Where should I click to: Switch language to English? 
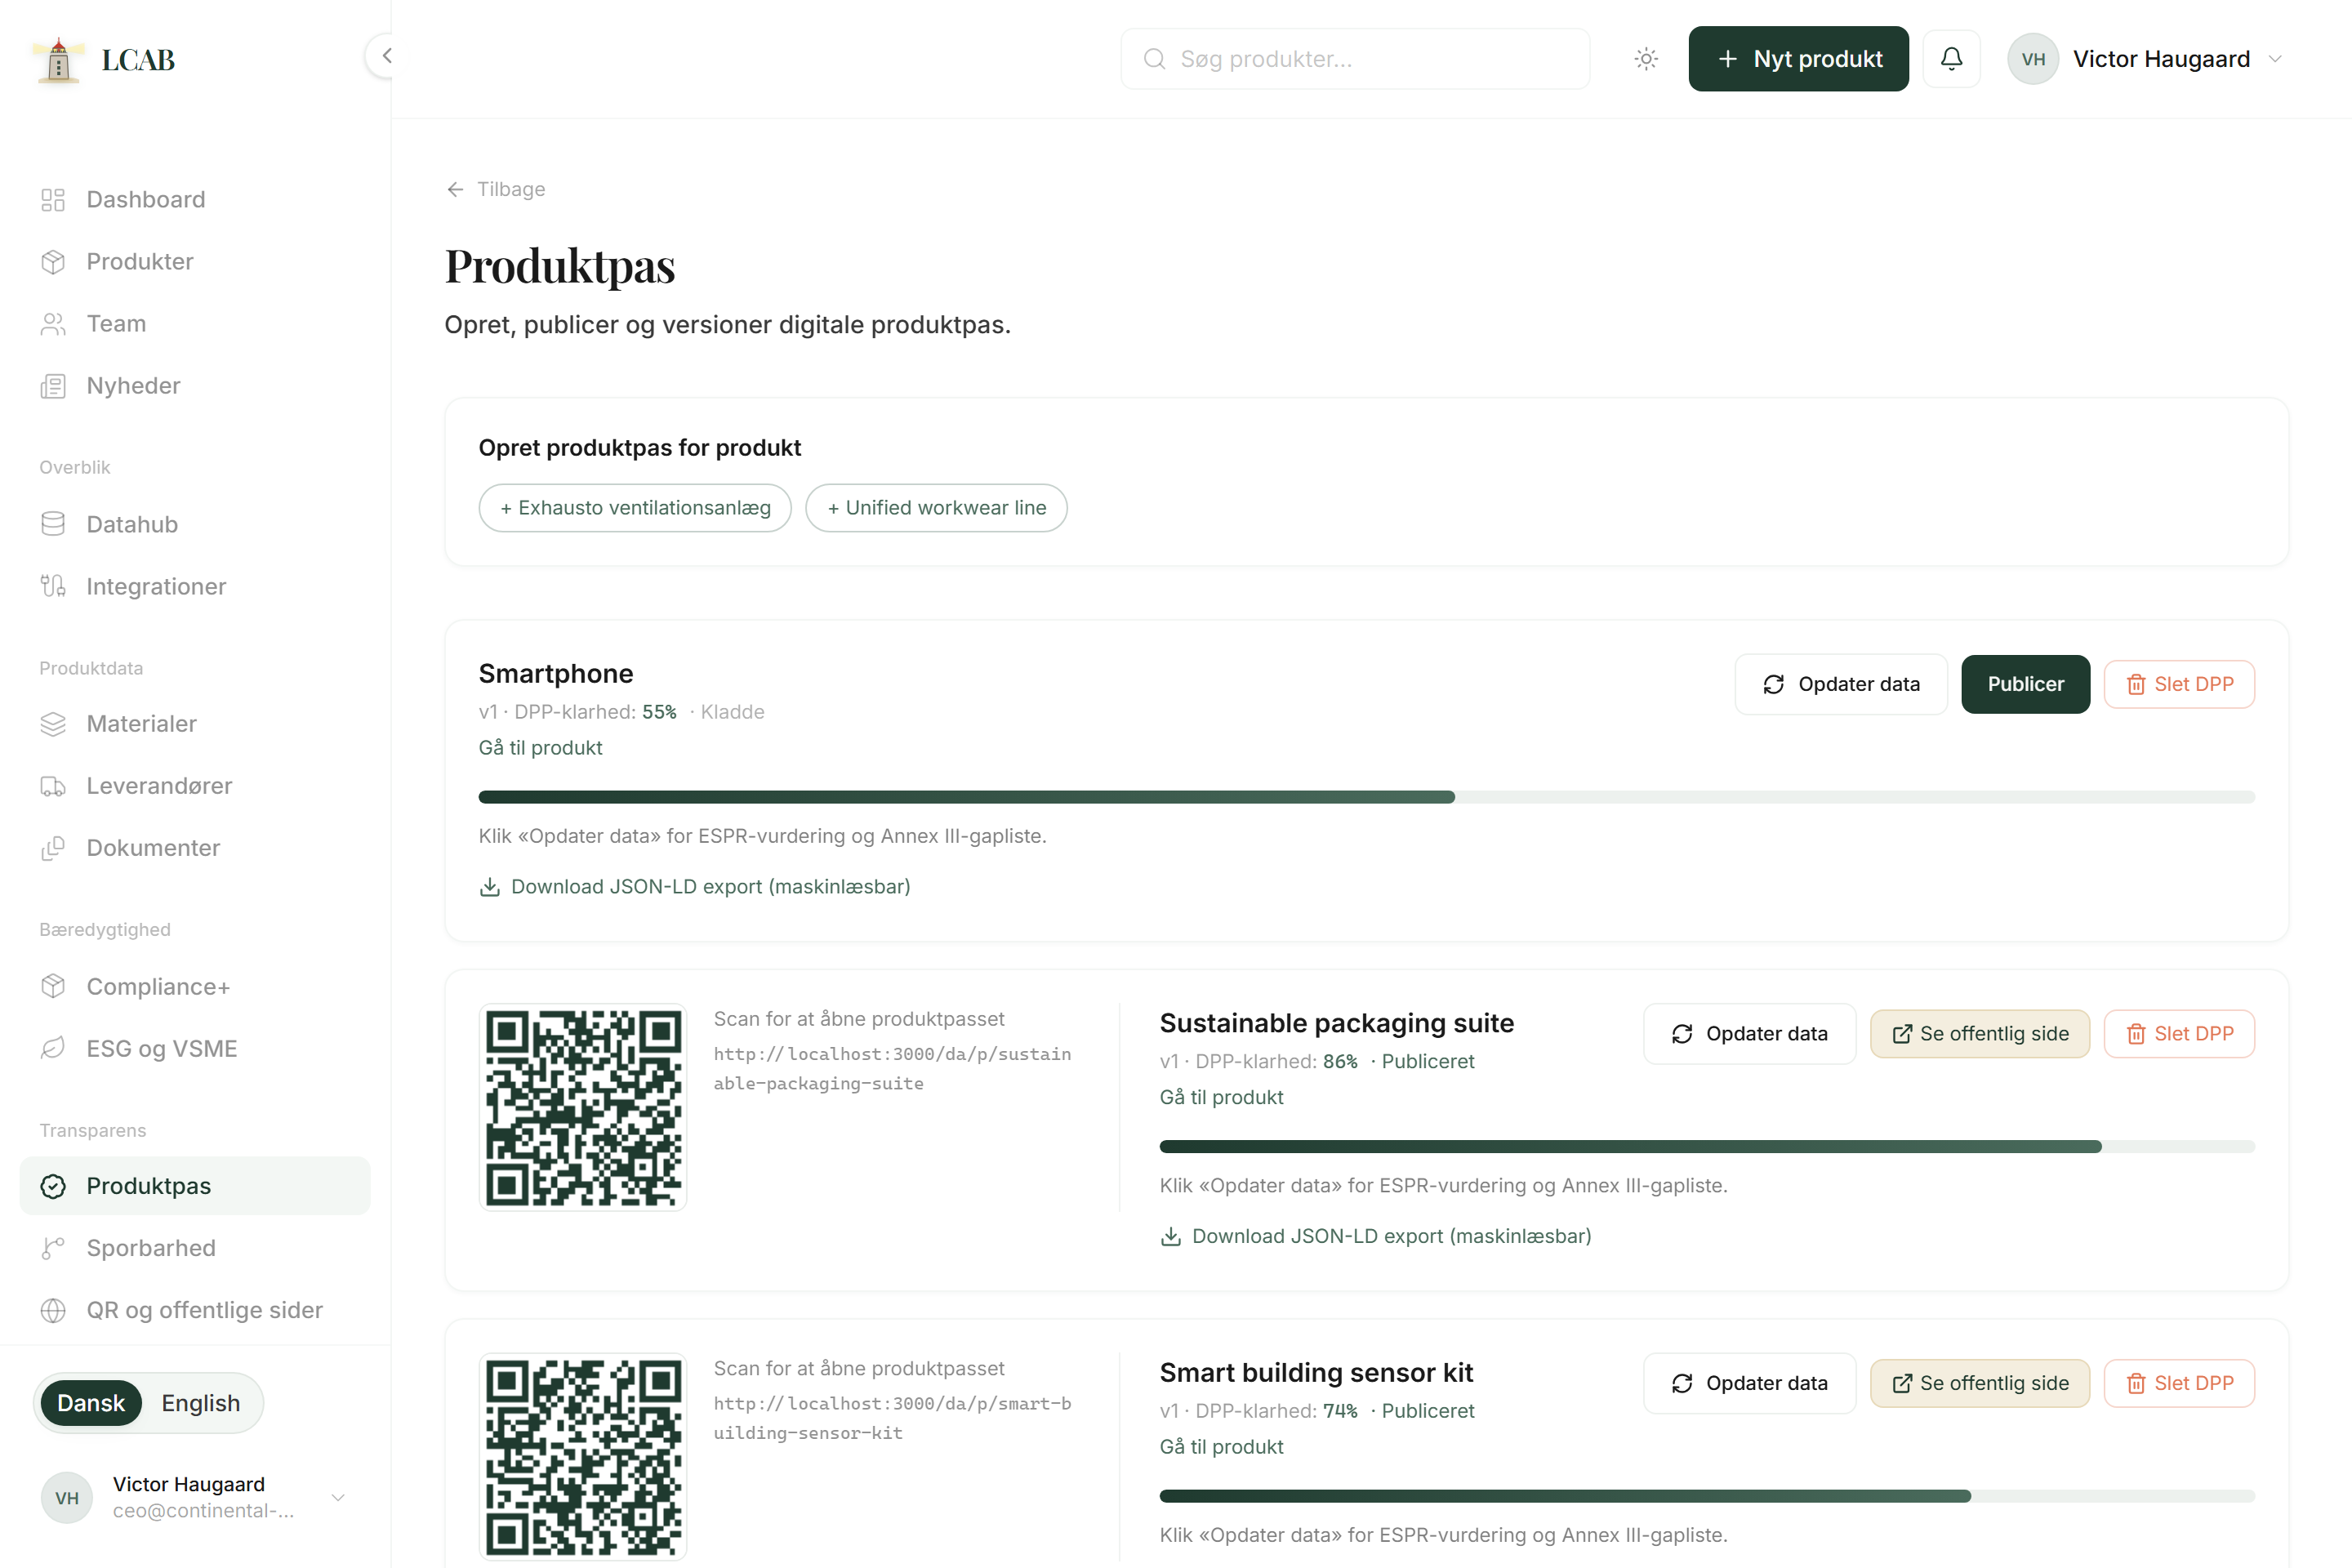[x=201, y=1403]
